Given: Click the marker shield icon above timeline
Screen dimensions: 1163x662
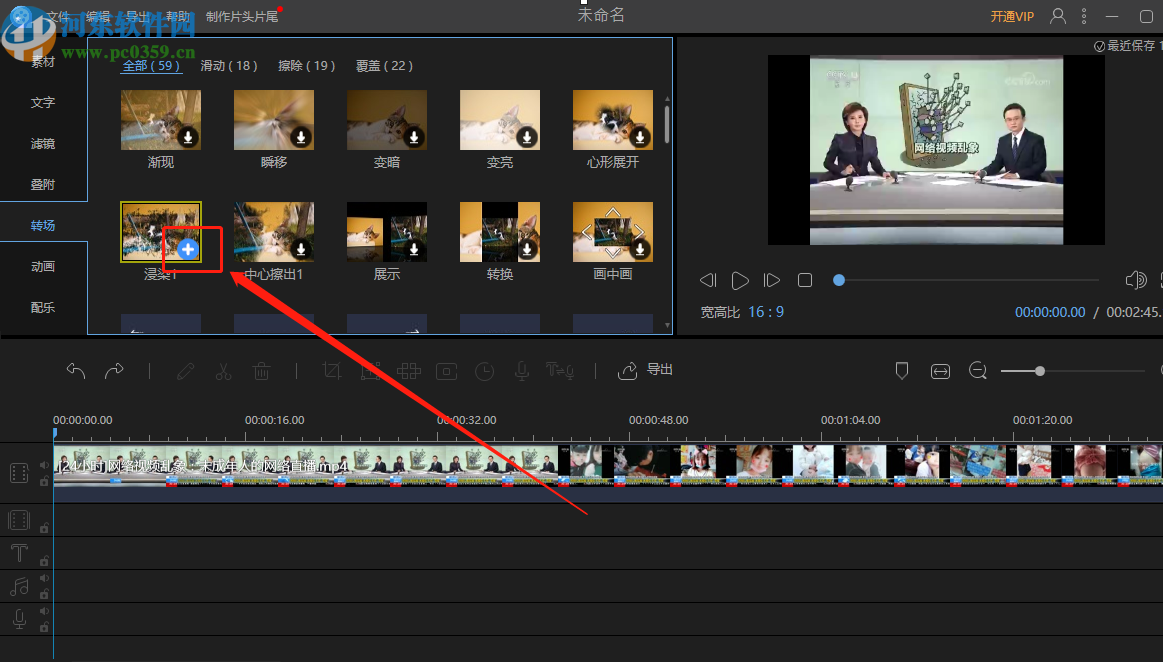Looking at the screenshot, I should tap(902, 371).
